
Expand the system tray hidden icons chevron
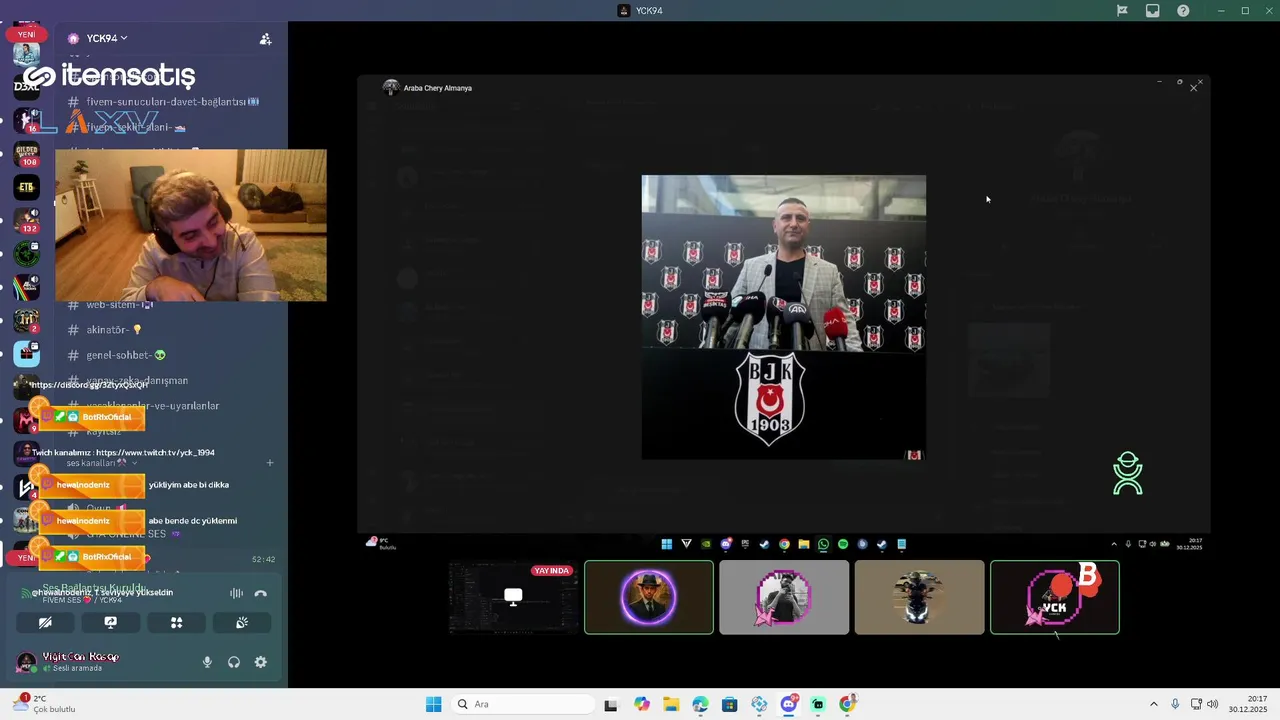click(1153, 704)
